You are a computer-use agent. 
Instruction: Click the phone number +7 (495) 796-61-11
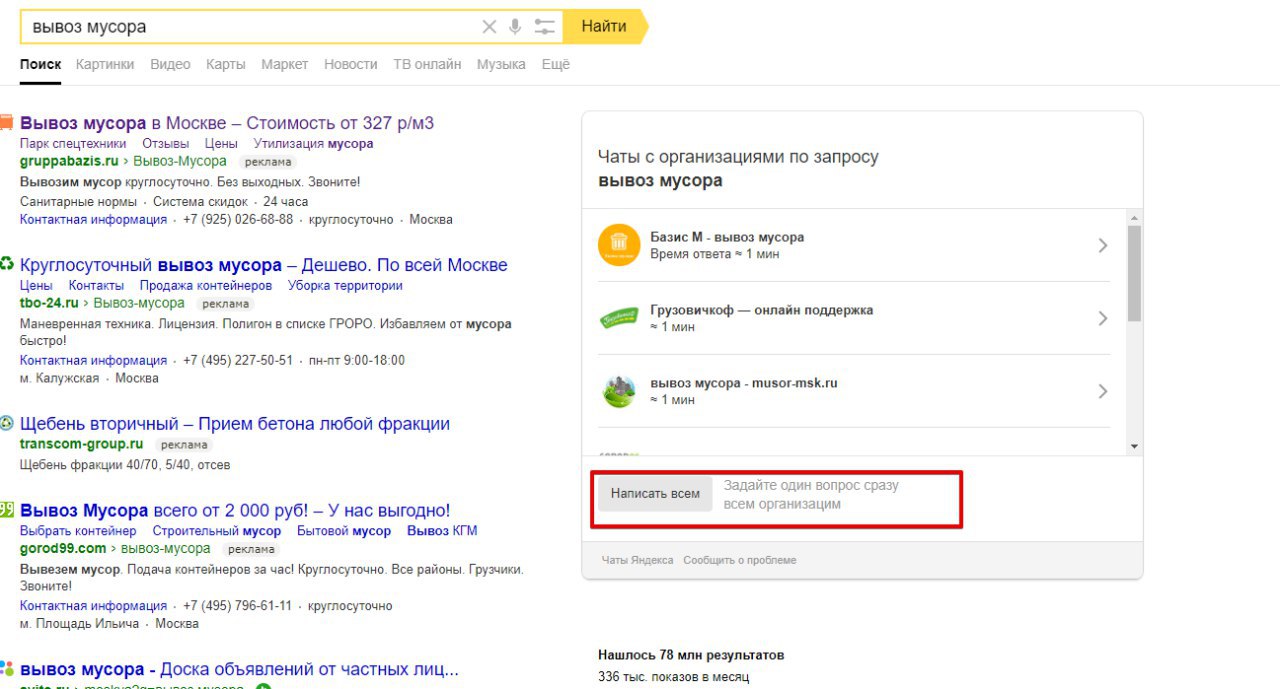click(238, 606)
